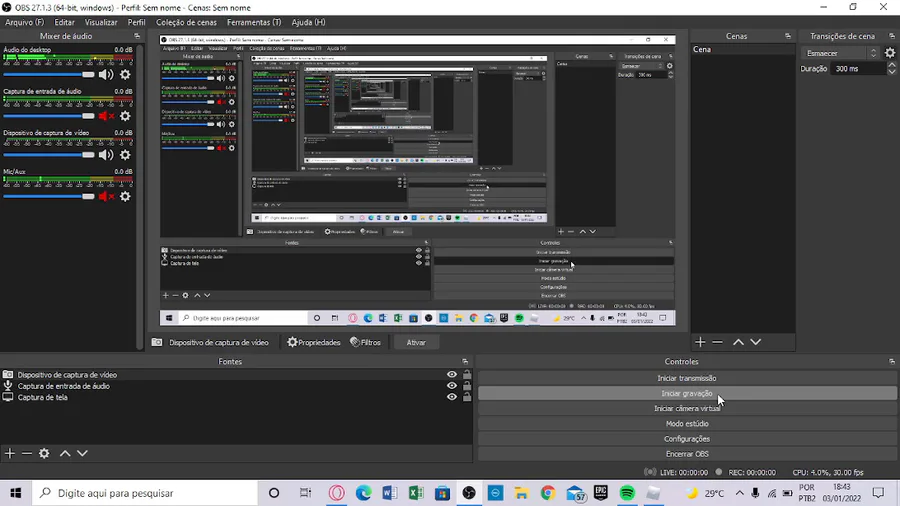
Task: Undock the Transições de cena panel
Action: tap(891, 36)
